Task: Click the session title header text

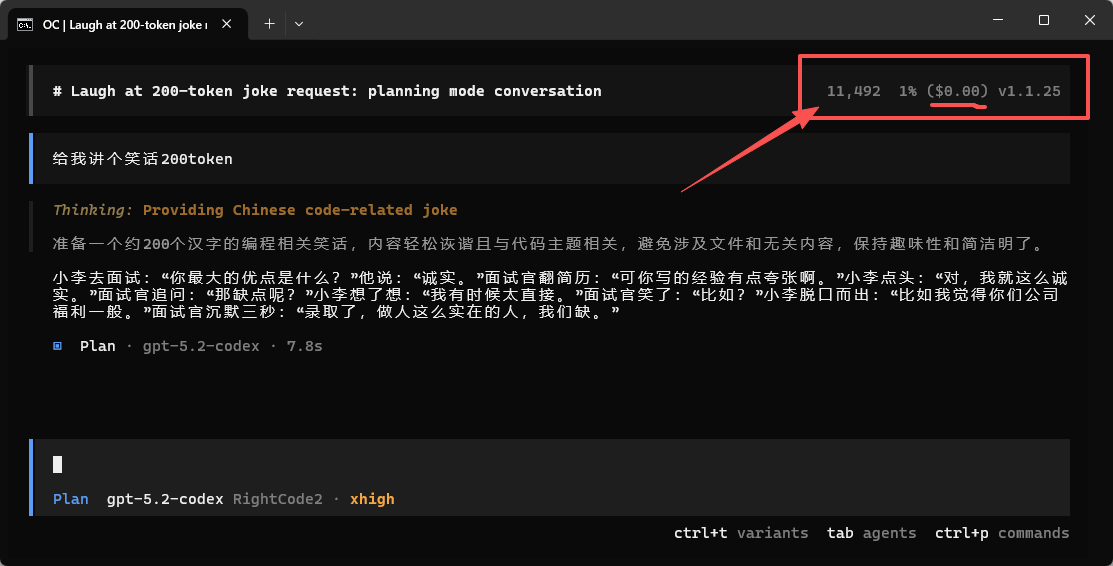Action: coord(327,91)
